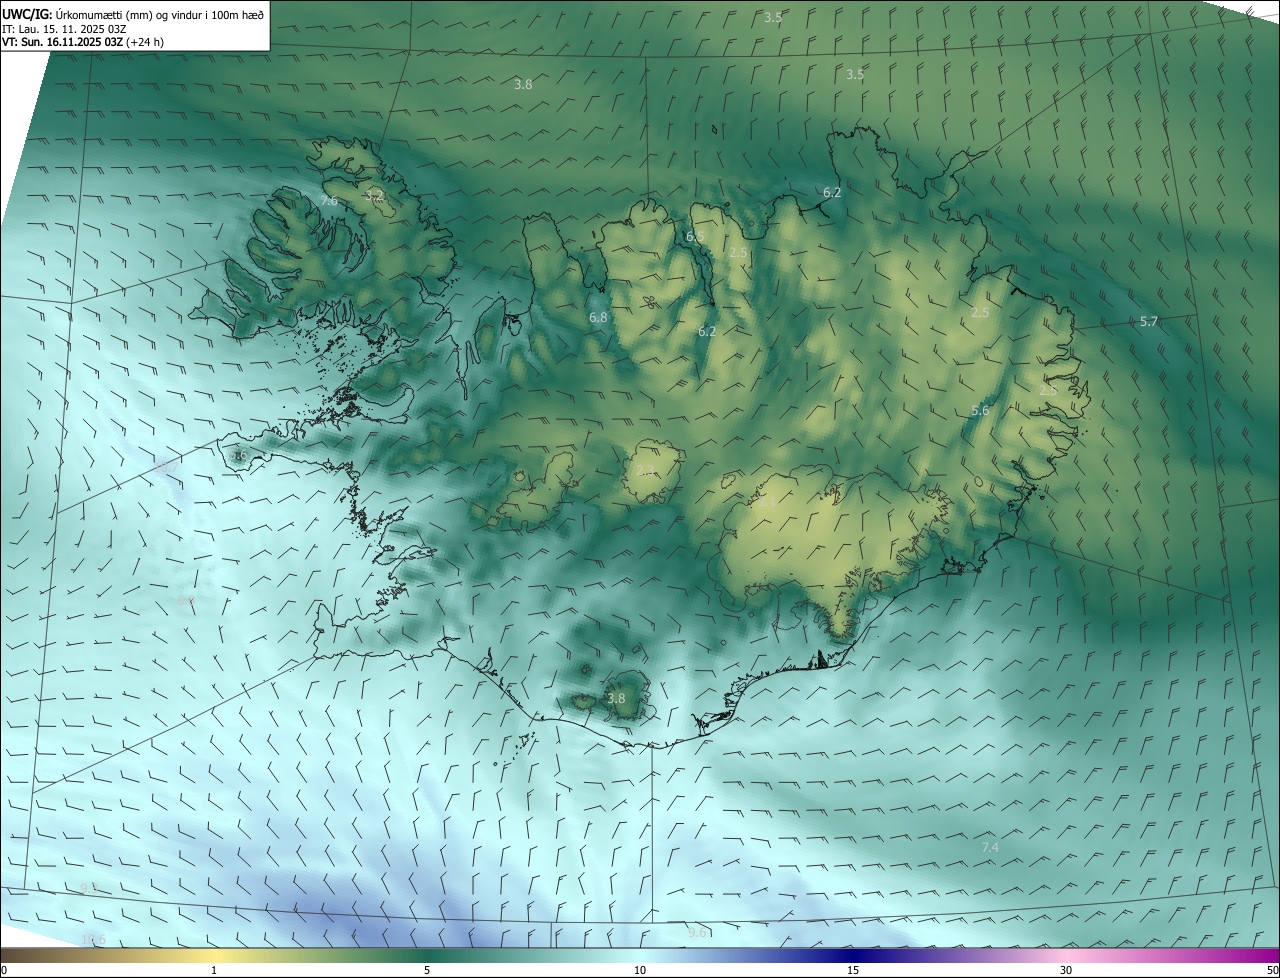The width and height of the screenshot is (1280, 978).
Task: Click the 5.7 value label off the east coast
Action: click(x=1149, y=321)
